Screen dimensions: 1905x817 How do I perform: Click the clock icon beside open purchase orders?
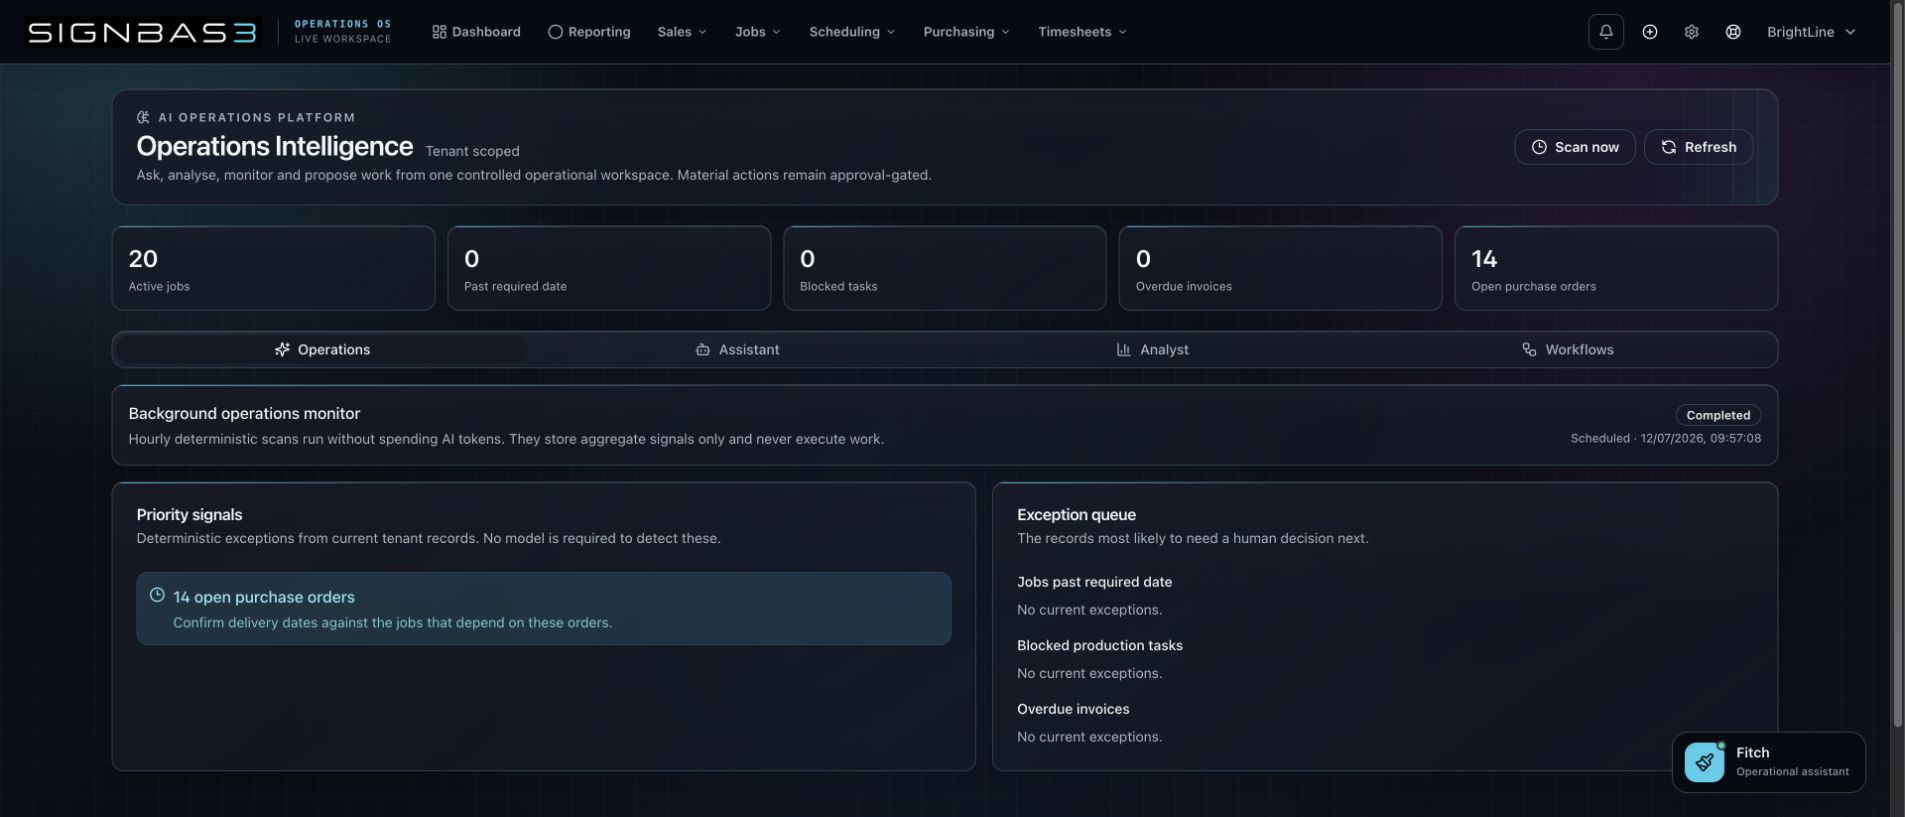pos(157,595)
